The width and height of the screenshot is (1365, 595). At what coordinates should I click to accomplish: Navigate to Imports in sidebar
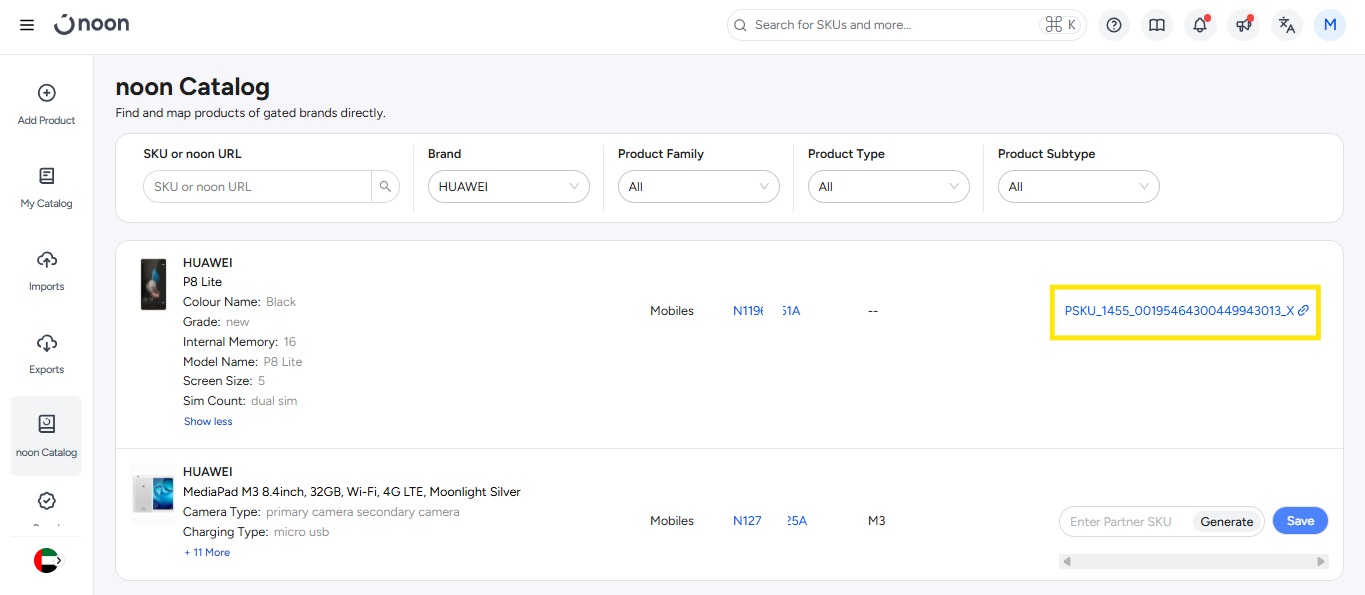47,270
